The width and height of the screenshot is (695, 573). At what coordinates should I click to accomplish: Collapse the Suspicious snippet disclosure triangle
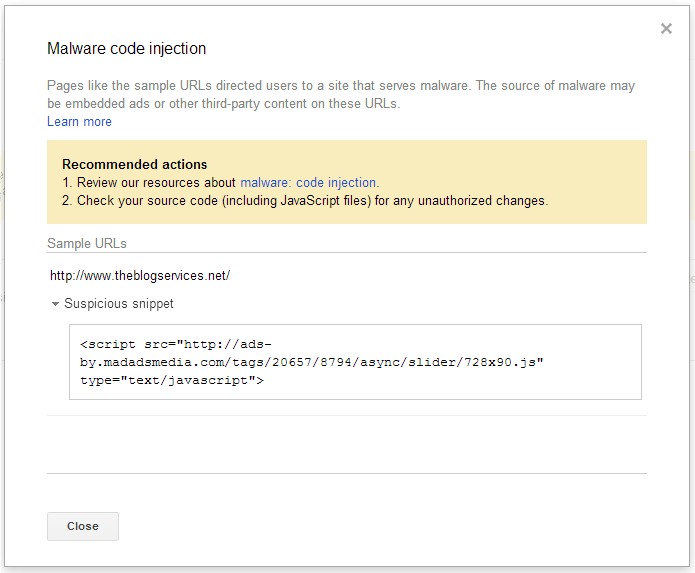coord(55,304)
